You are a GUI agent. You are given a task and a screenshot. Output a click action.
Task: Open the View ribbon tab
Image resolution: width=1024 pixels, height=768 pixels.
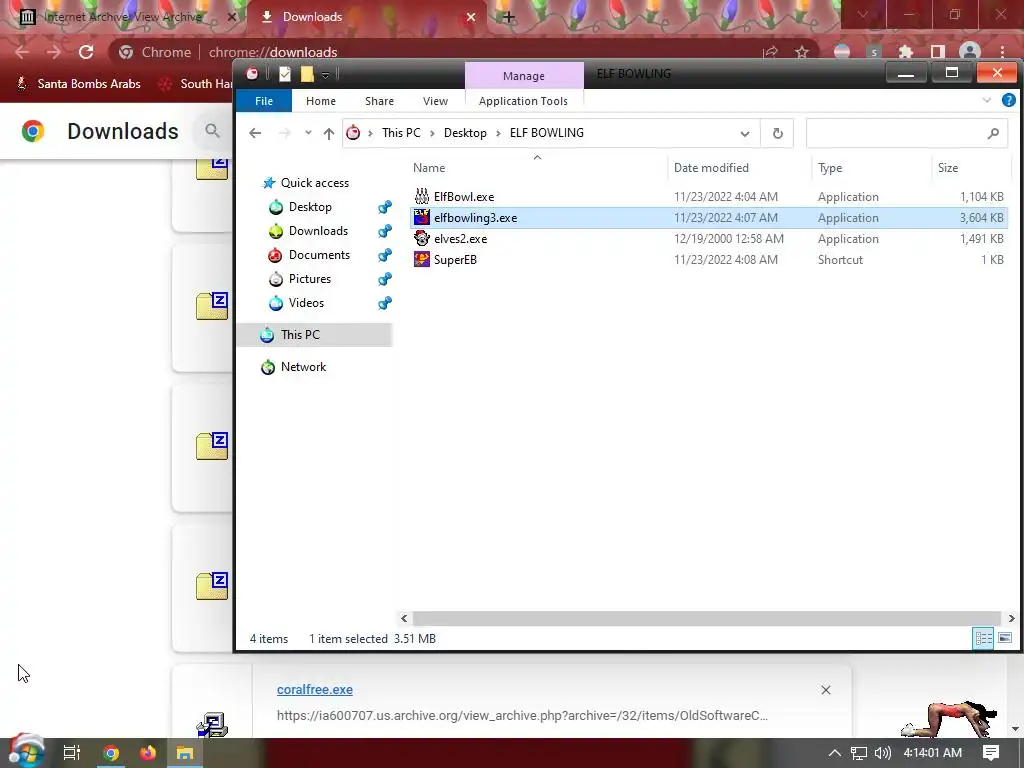[435, 101]
